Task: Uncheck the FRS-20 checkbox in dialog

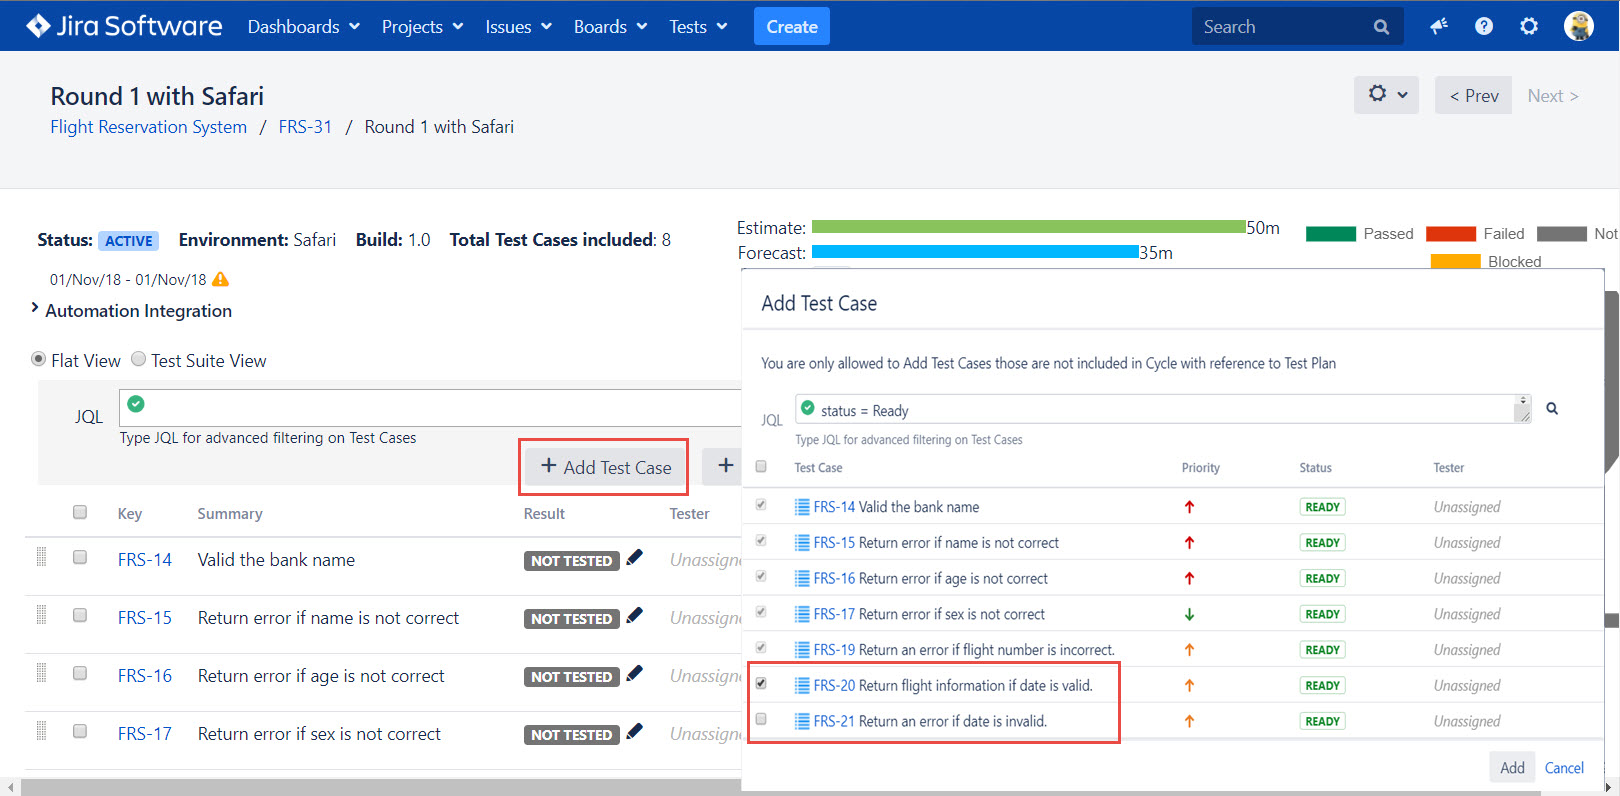Action: pyautogui.click(x=761, y=683)
